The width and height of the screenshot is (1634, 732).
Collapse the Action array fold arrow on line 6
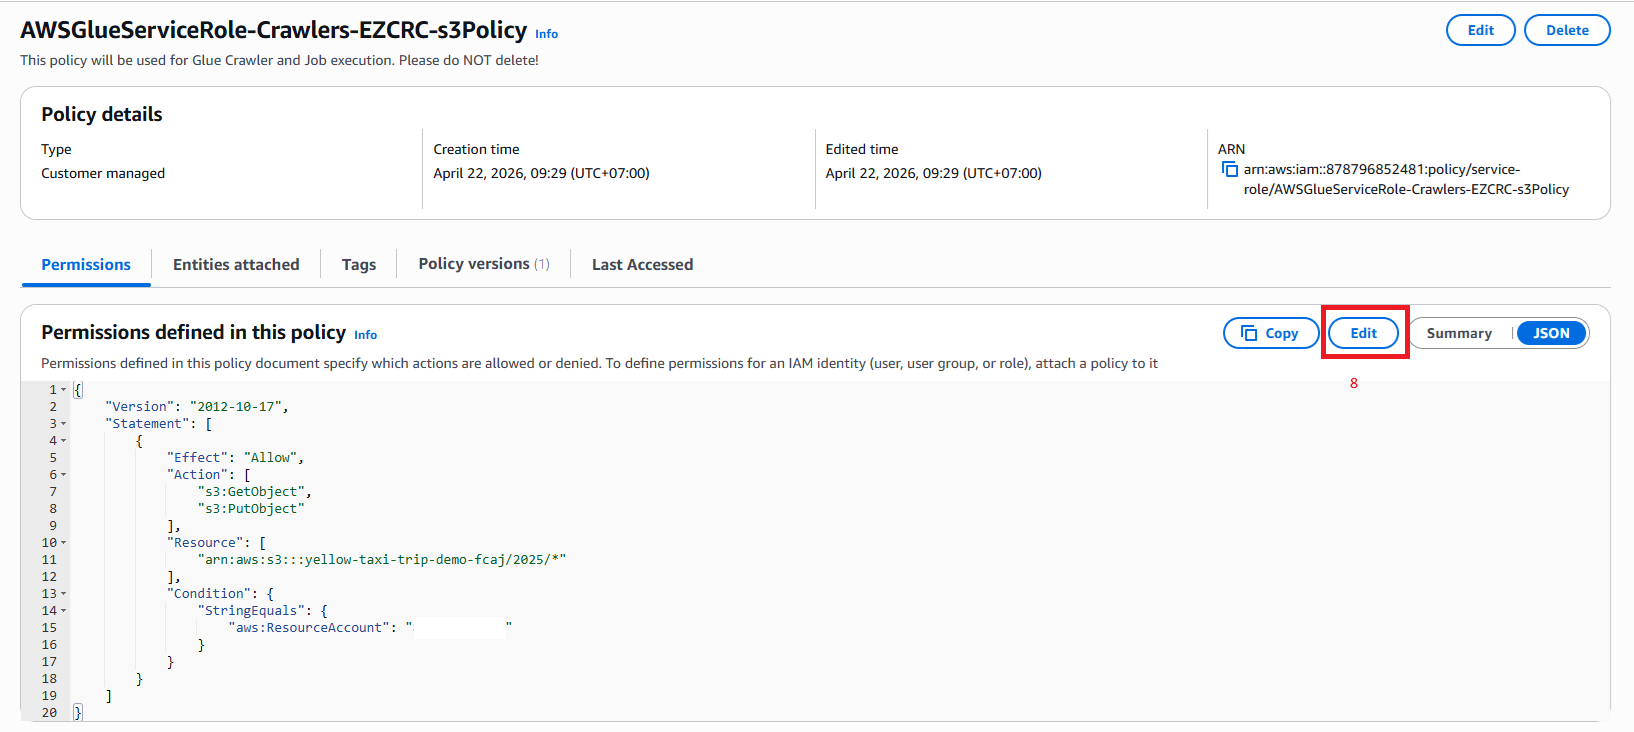coord(64,475)
